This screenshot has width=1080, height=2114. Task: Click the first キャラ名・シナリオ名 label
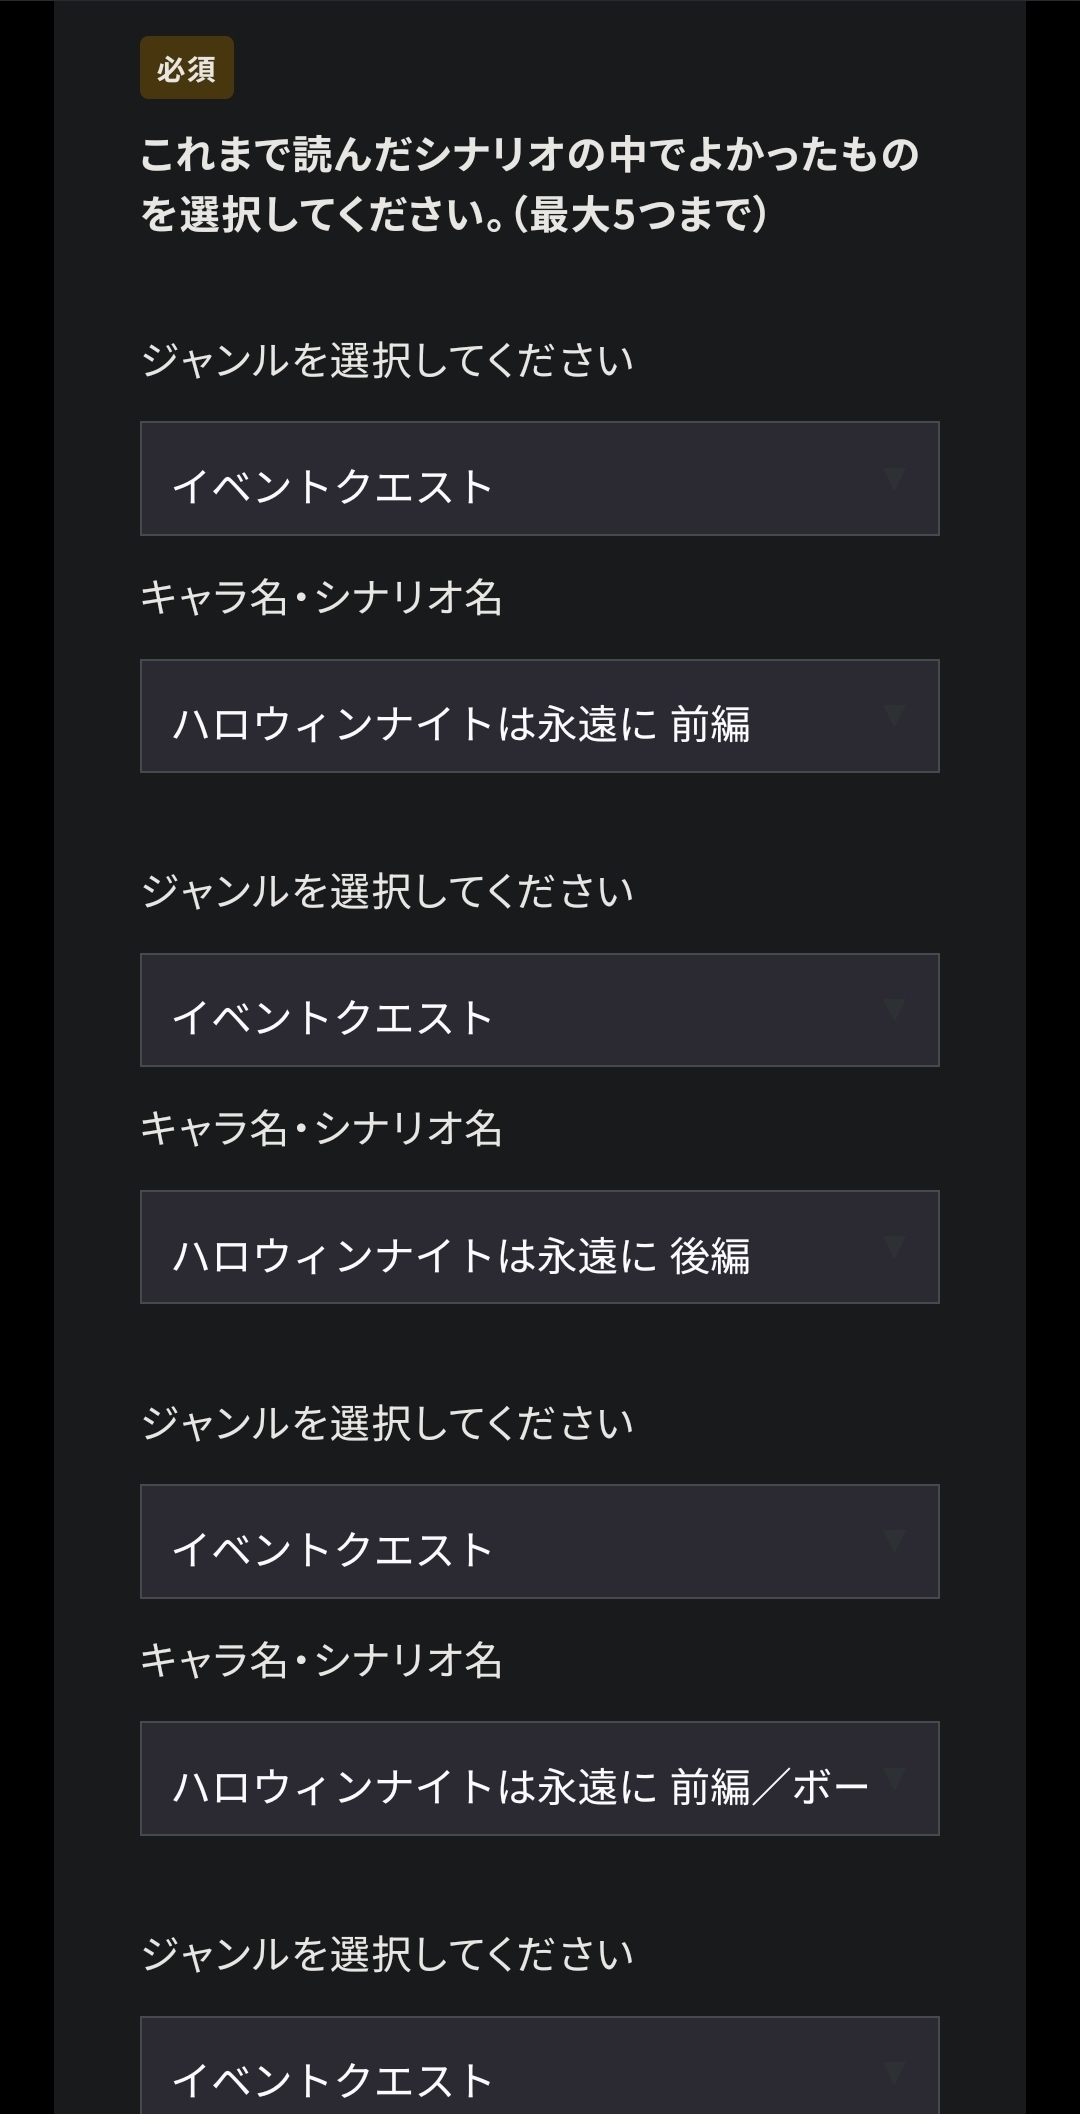pos(321,598)
